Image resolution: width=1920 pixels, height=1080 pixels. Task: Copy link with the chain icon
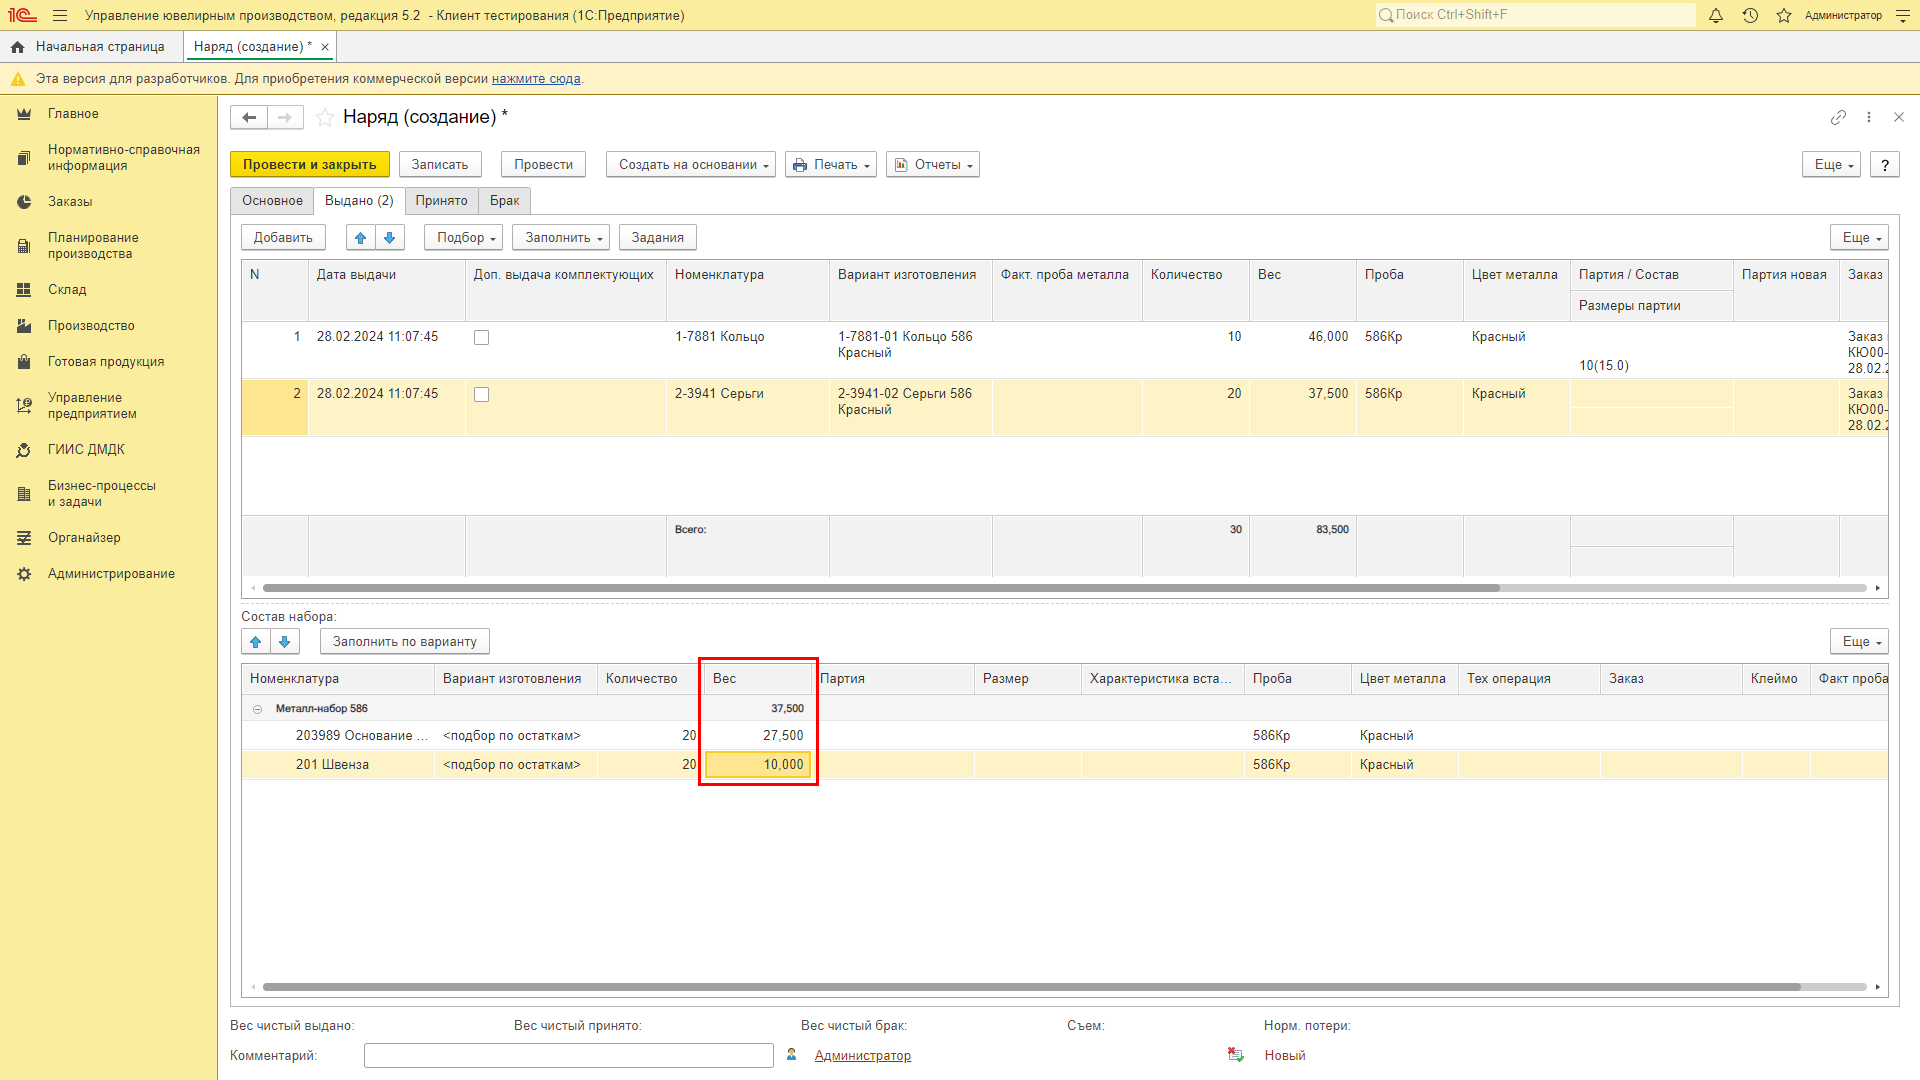point(1838,117)
